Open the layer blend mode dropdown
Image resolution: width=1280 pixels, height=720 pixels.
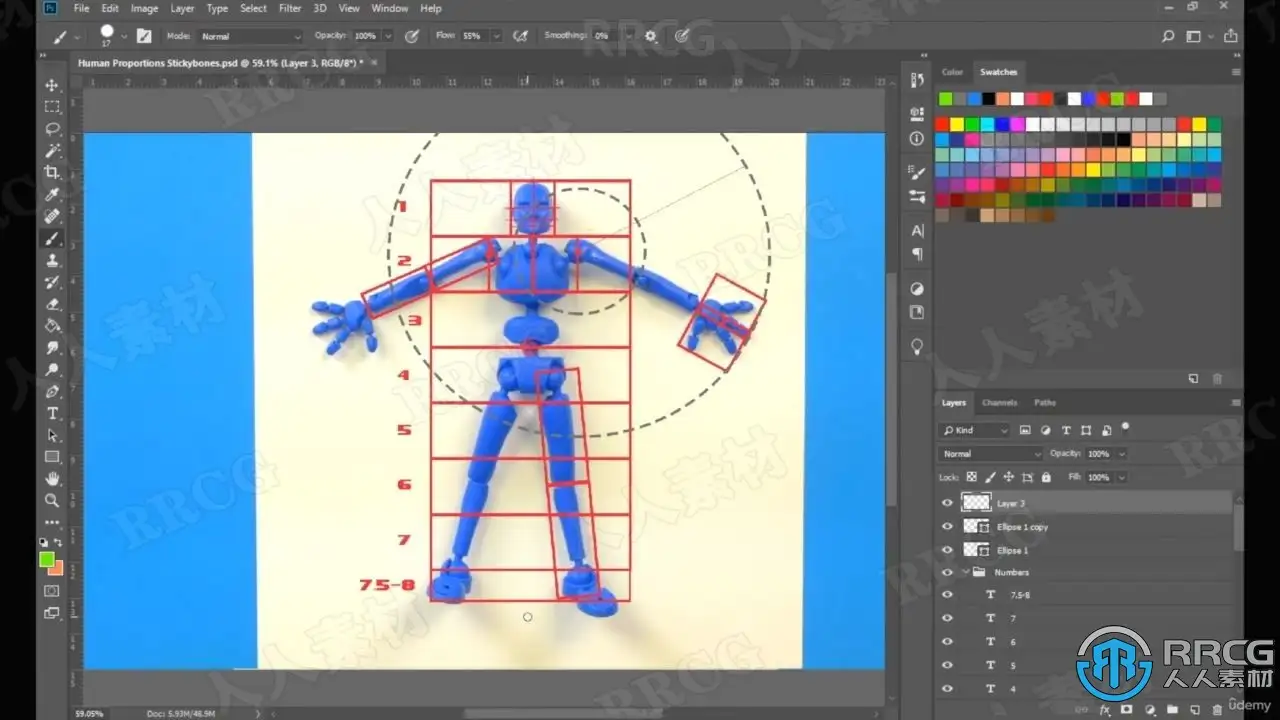(991, 453)
